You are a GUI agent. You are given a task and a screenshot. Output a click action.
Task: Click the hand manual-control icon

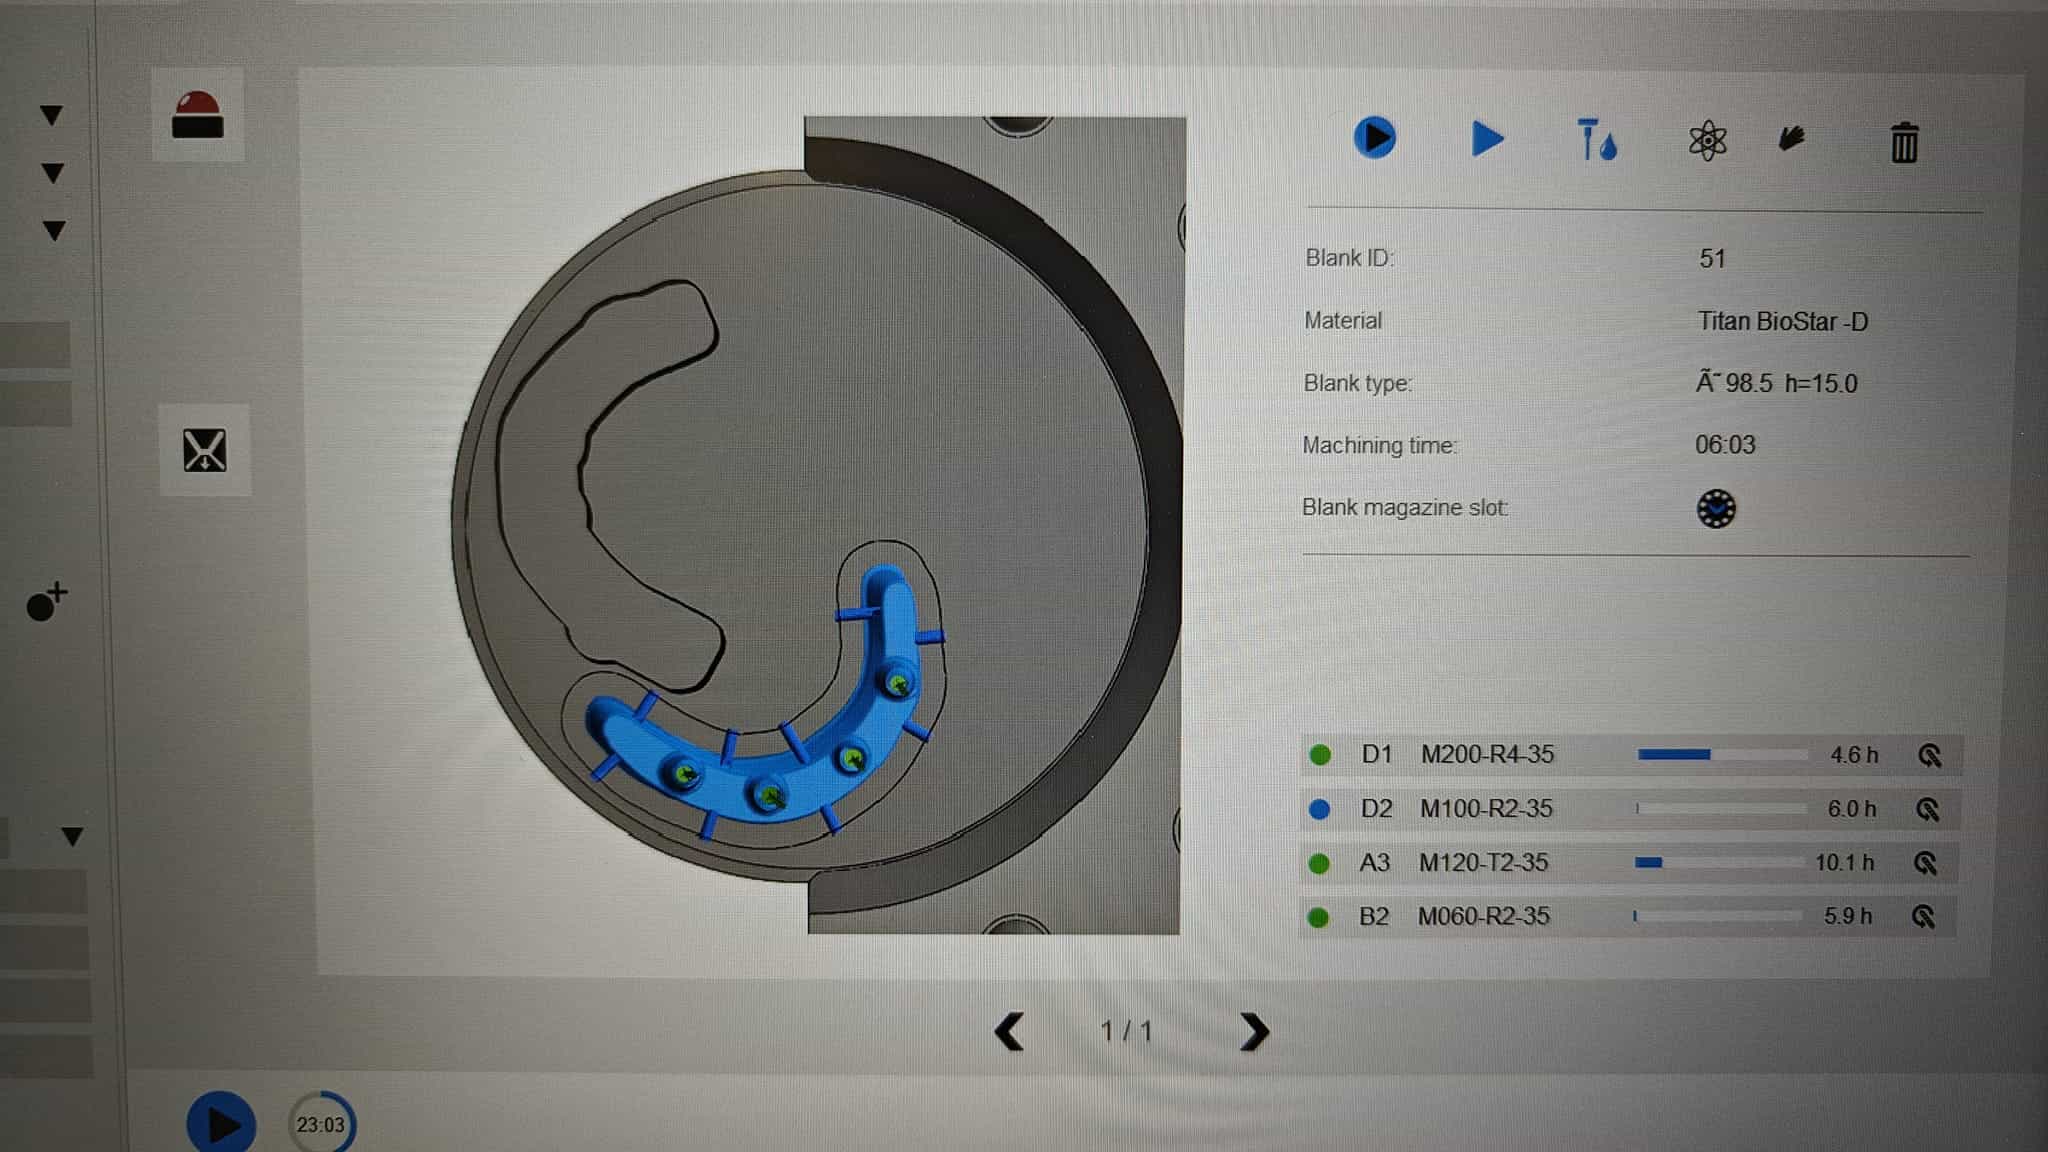[x=1791, y=139]
